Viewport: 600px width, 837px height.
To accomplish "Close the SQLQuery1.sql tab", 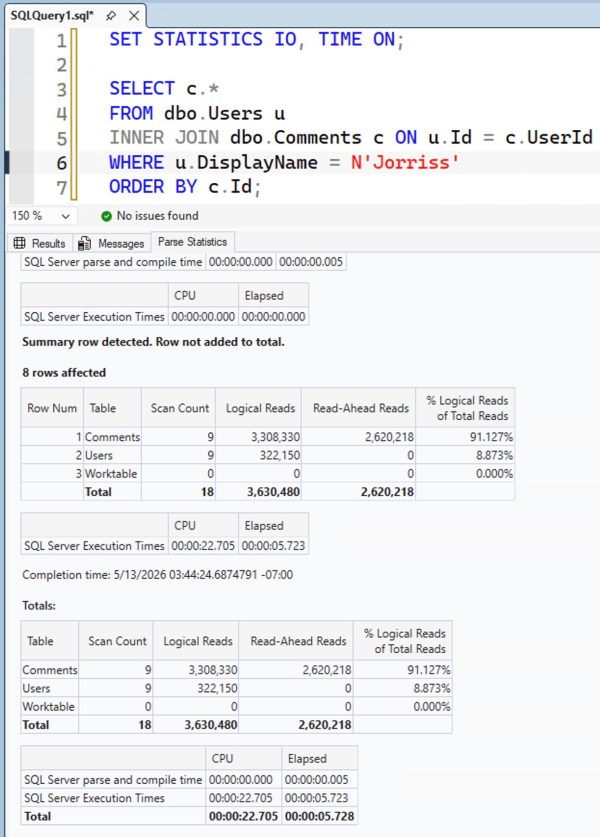I will click(134, 16).
